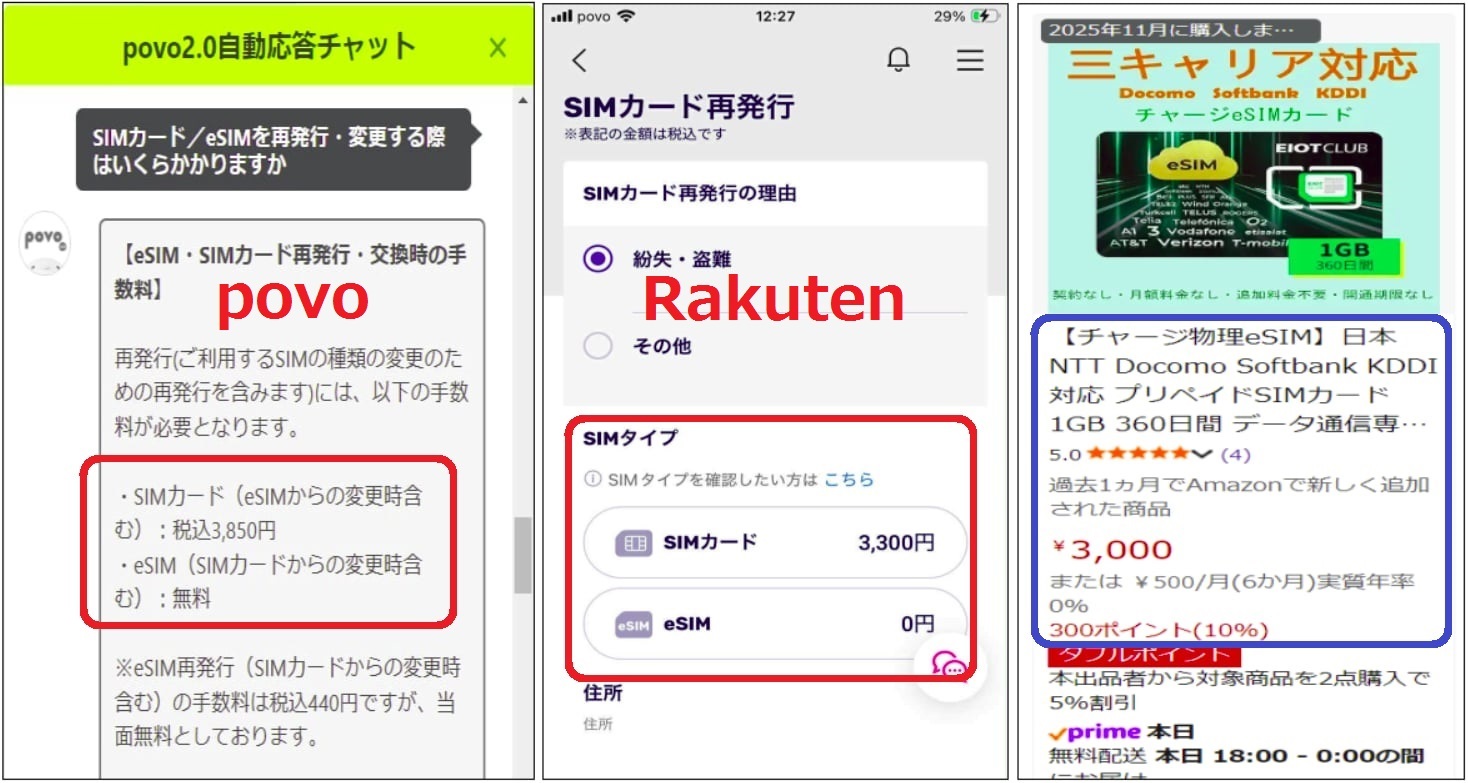
Task: Click the info icon beside SIMタイプ note
Action: [593, 480]
